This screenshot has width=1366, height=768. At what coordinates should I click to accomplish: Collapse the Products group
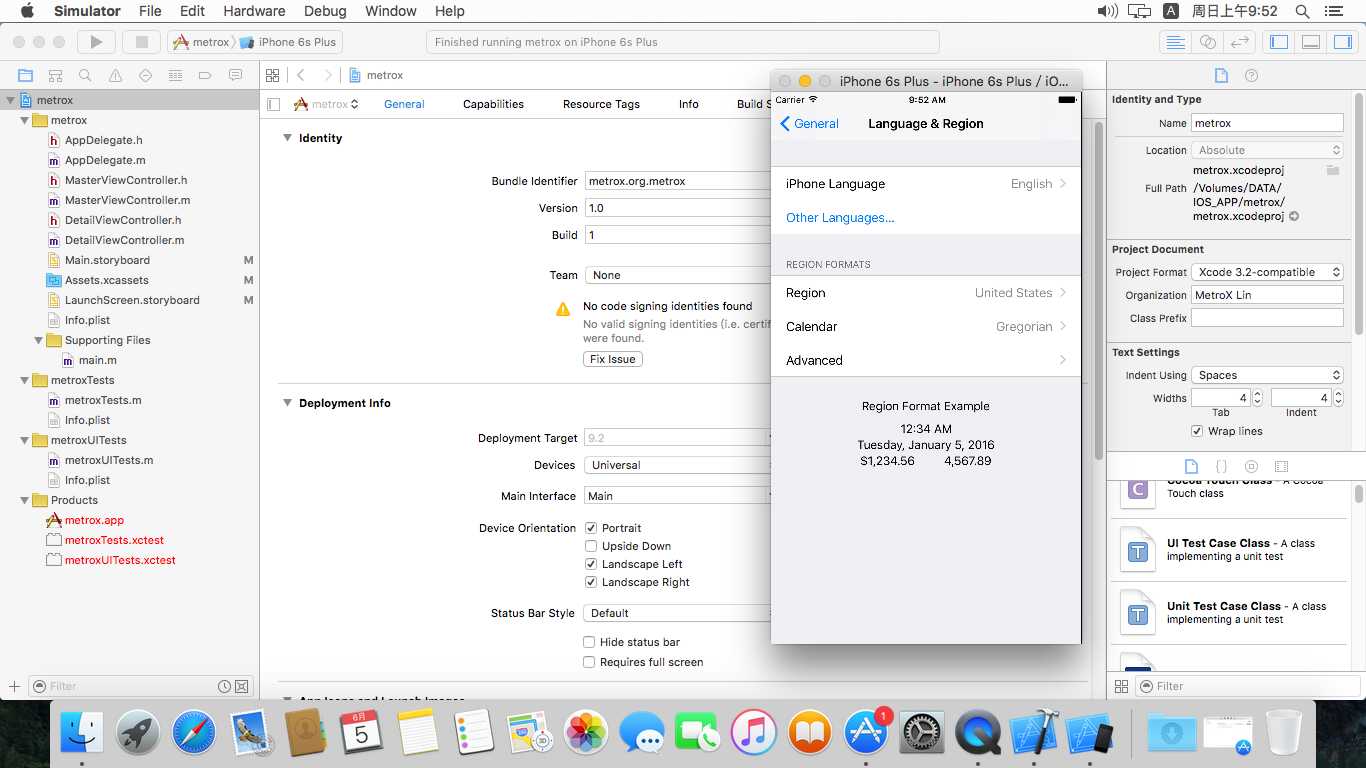pos(25,500)
